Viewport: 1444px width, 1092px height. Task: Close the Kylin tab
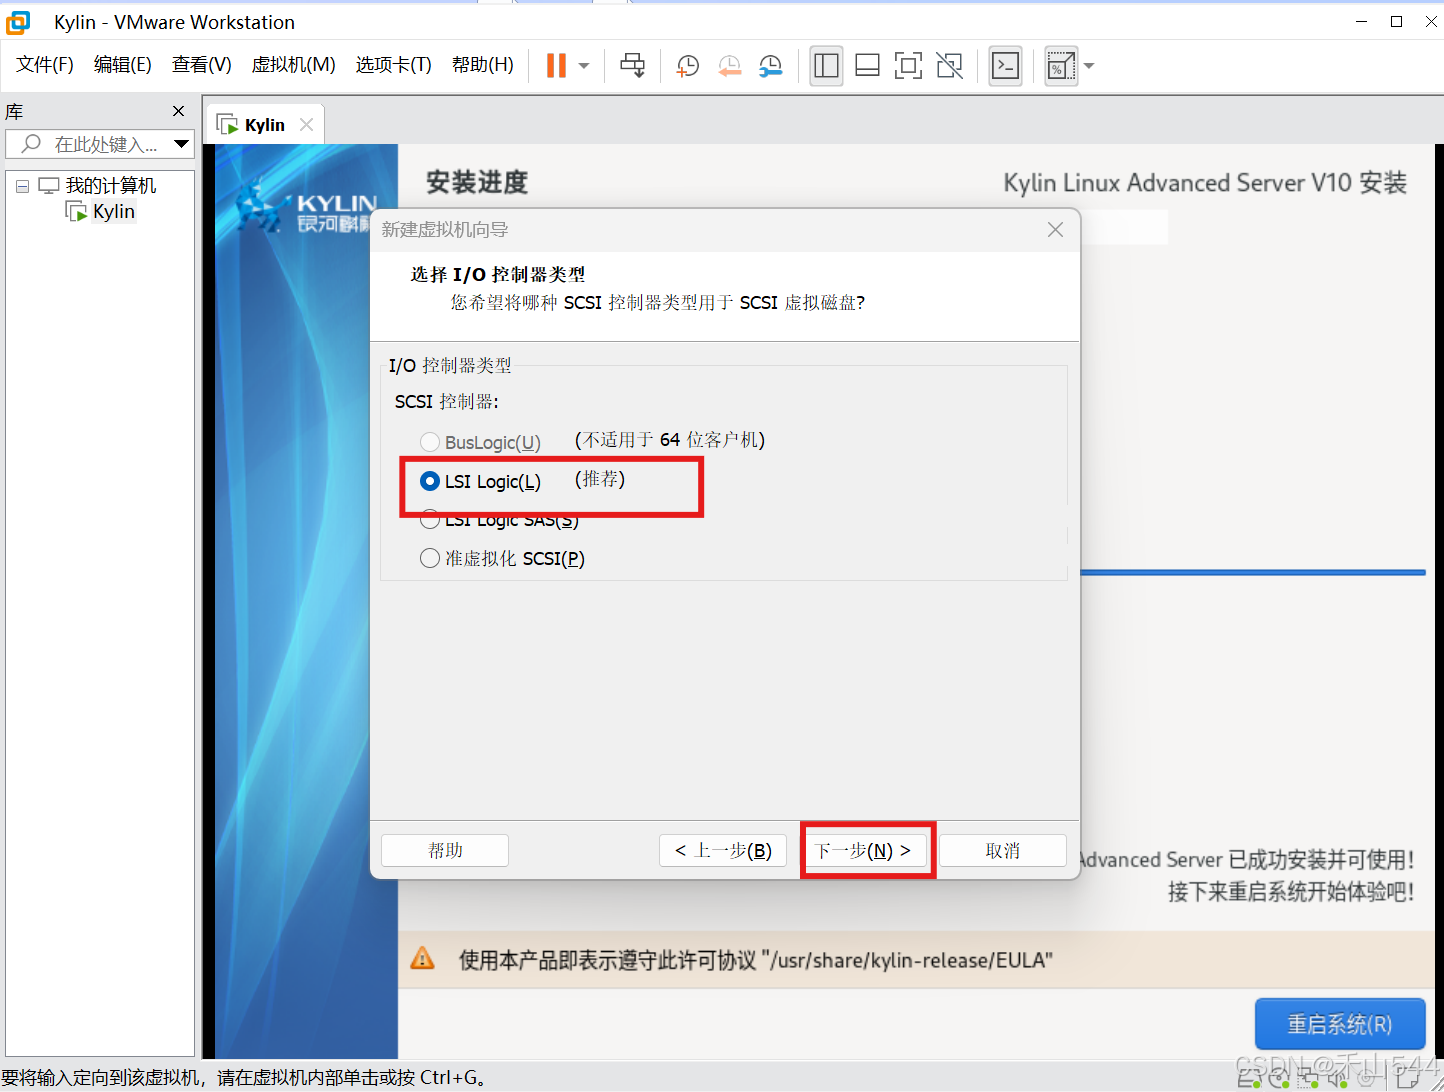coord(307,125)
